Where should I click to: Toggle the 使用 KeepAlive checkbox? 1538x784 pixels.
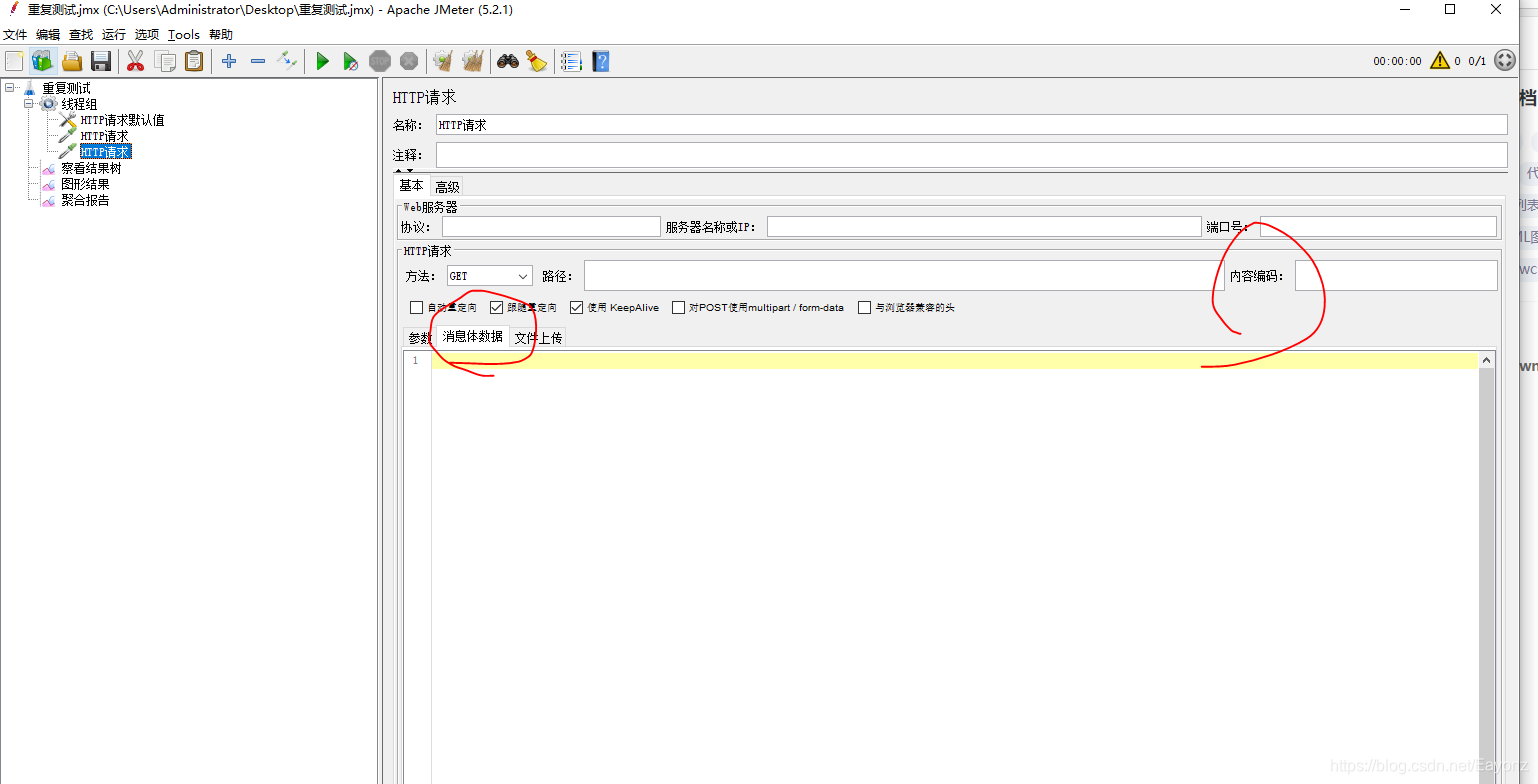click(577, 308)
